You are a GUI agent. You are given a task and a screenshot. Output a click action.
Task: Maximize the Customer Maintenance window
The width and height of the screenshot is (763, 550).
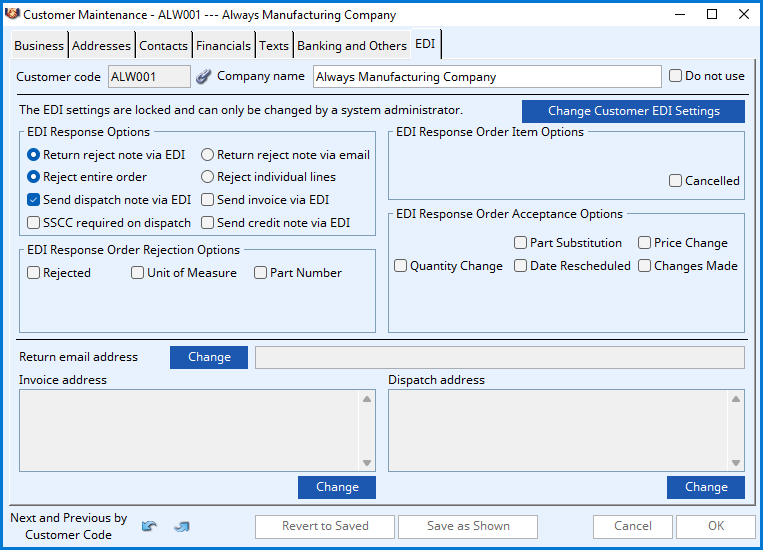pos(712,14)
